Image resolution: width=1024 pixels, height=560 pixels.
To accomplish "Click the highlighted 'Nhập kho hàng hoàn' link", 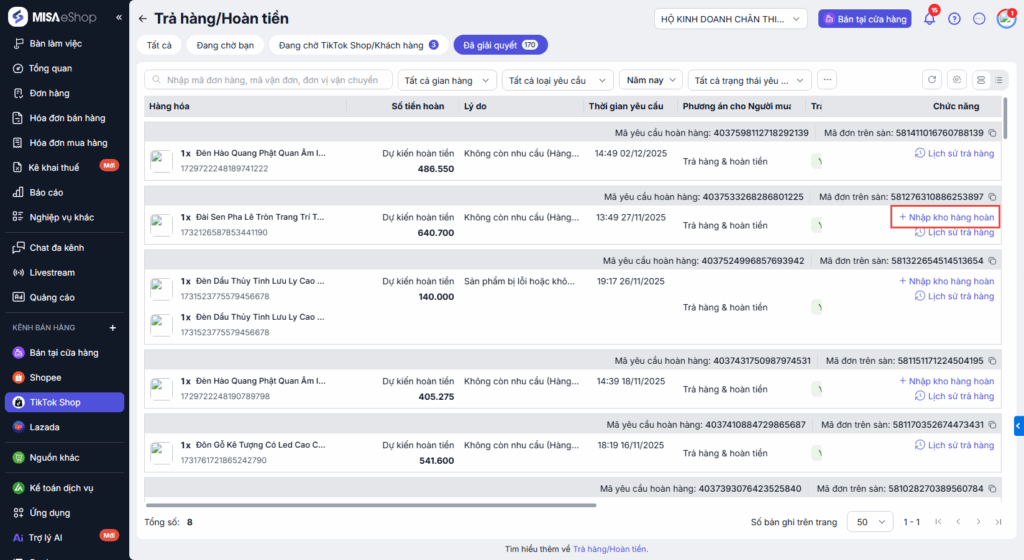I will (x=945, y=216).
